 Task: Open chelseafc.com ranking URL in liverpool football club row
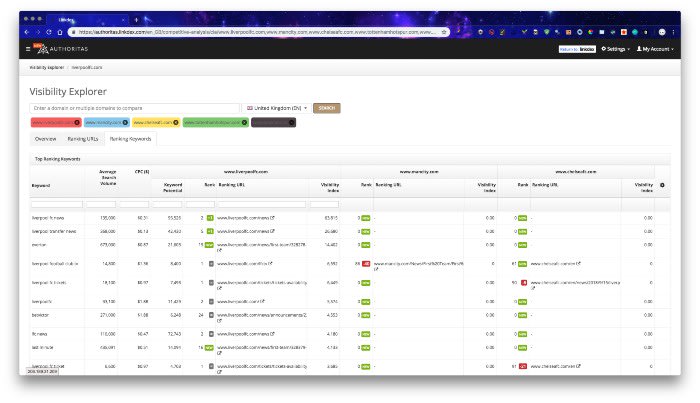(553, 264)
